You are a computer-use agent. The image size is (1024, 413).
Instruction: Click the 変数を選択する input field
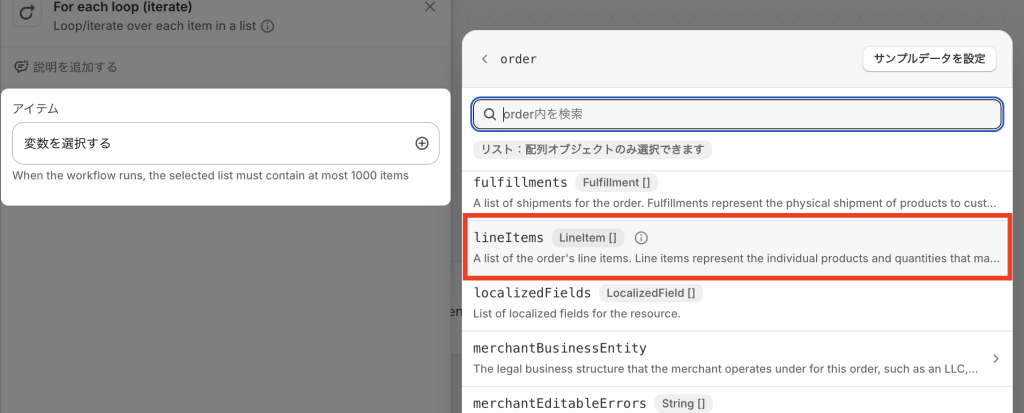(210, 143)
